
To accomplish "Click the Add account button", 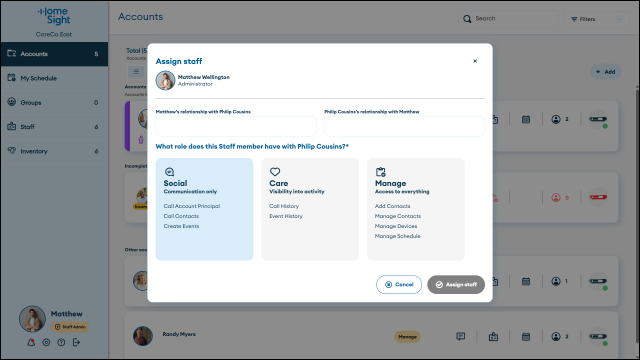I will 605,72.
